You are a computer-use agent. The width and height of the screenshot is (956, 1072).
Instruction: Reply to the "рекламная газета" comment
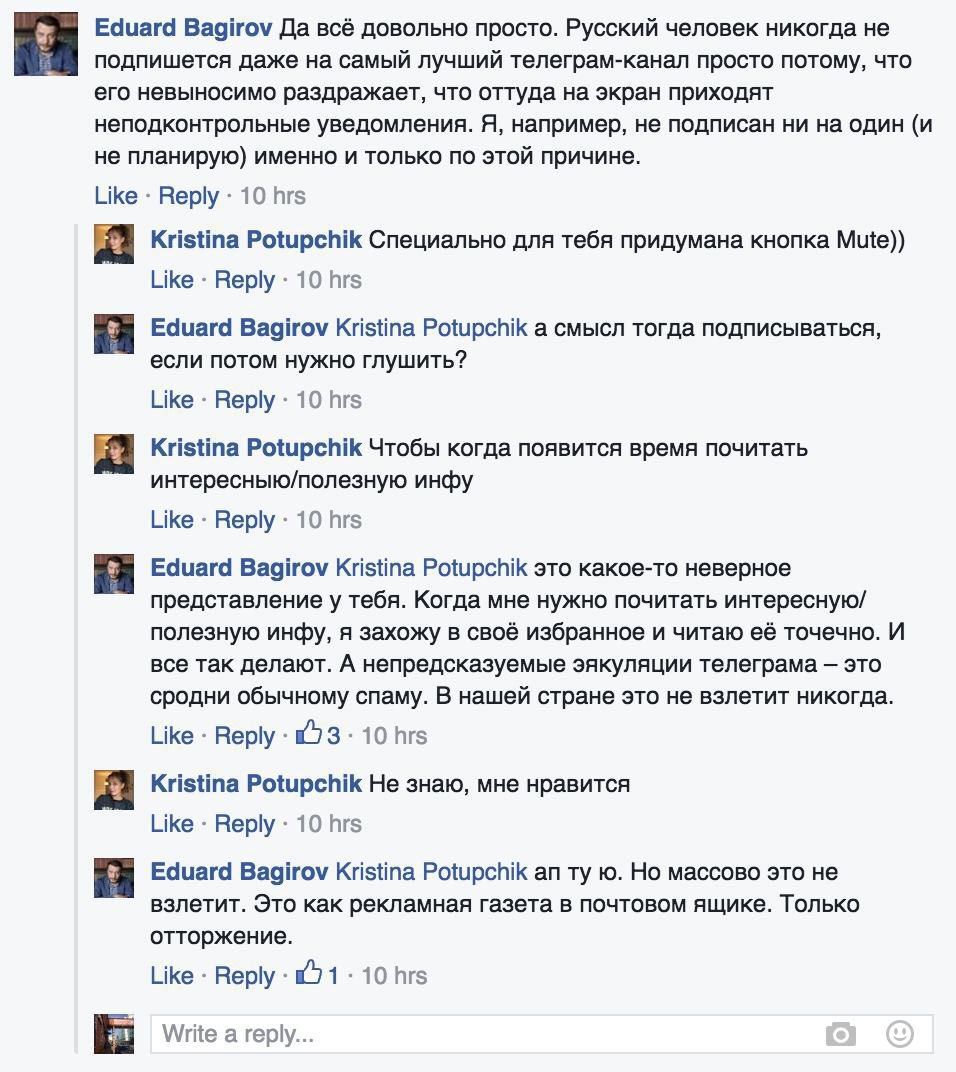[x=244, y=976]
